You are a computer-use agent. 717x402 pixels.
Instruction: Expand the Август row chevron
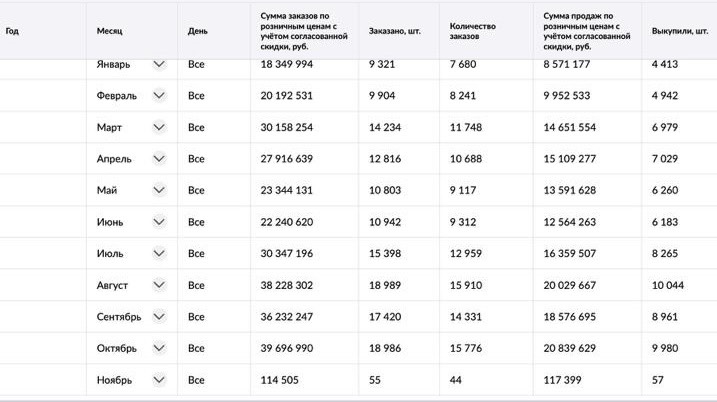click(x=159, y=285)
